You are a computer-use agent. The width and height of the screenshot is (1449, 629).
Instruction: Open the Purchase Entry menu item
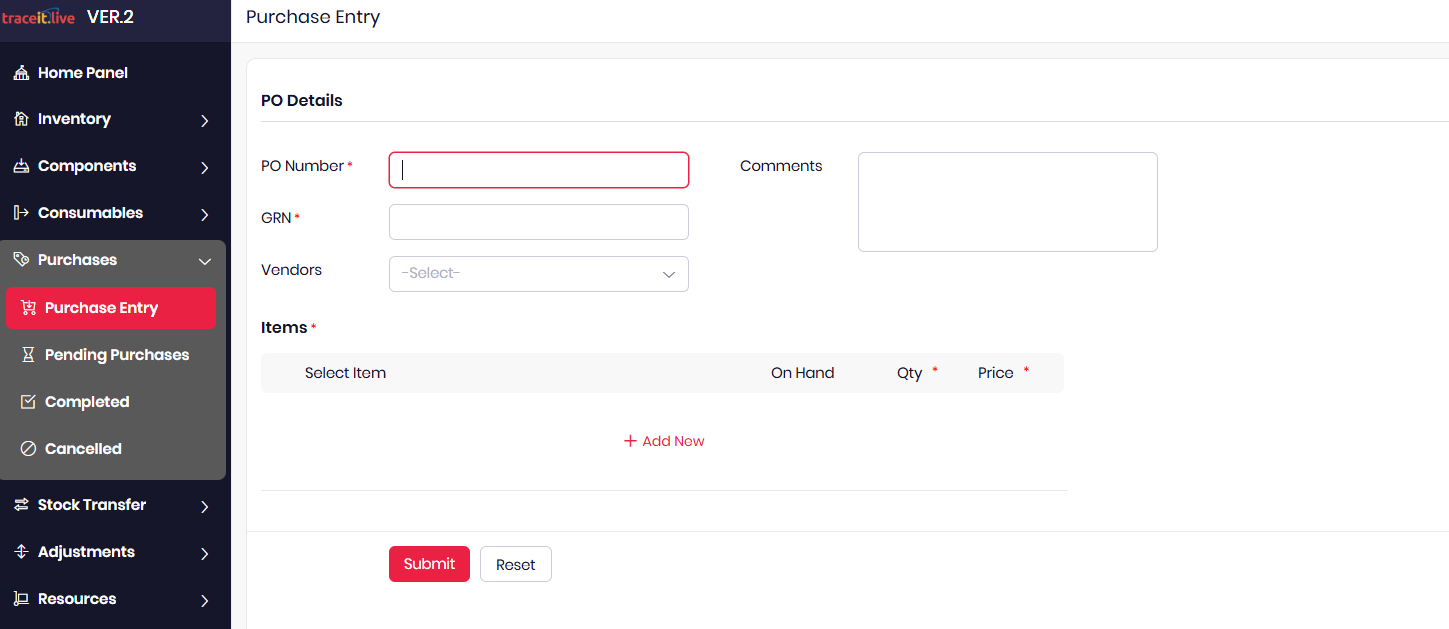(x=101, y=308)
